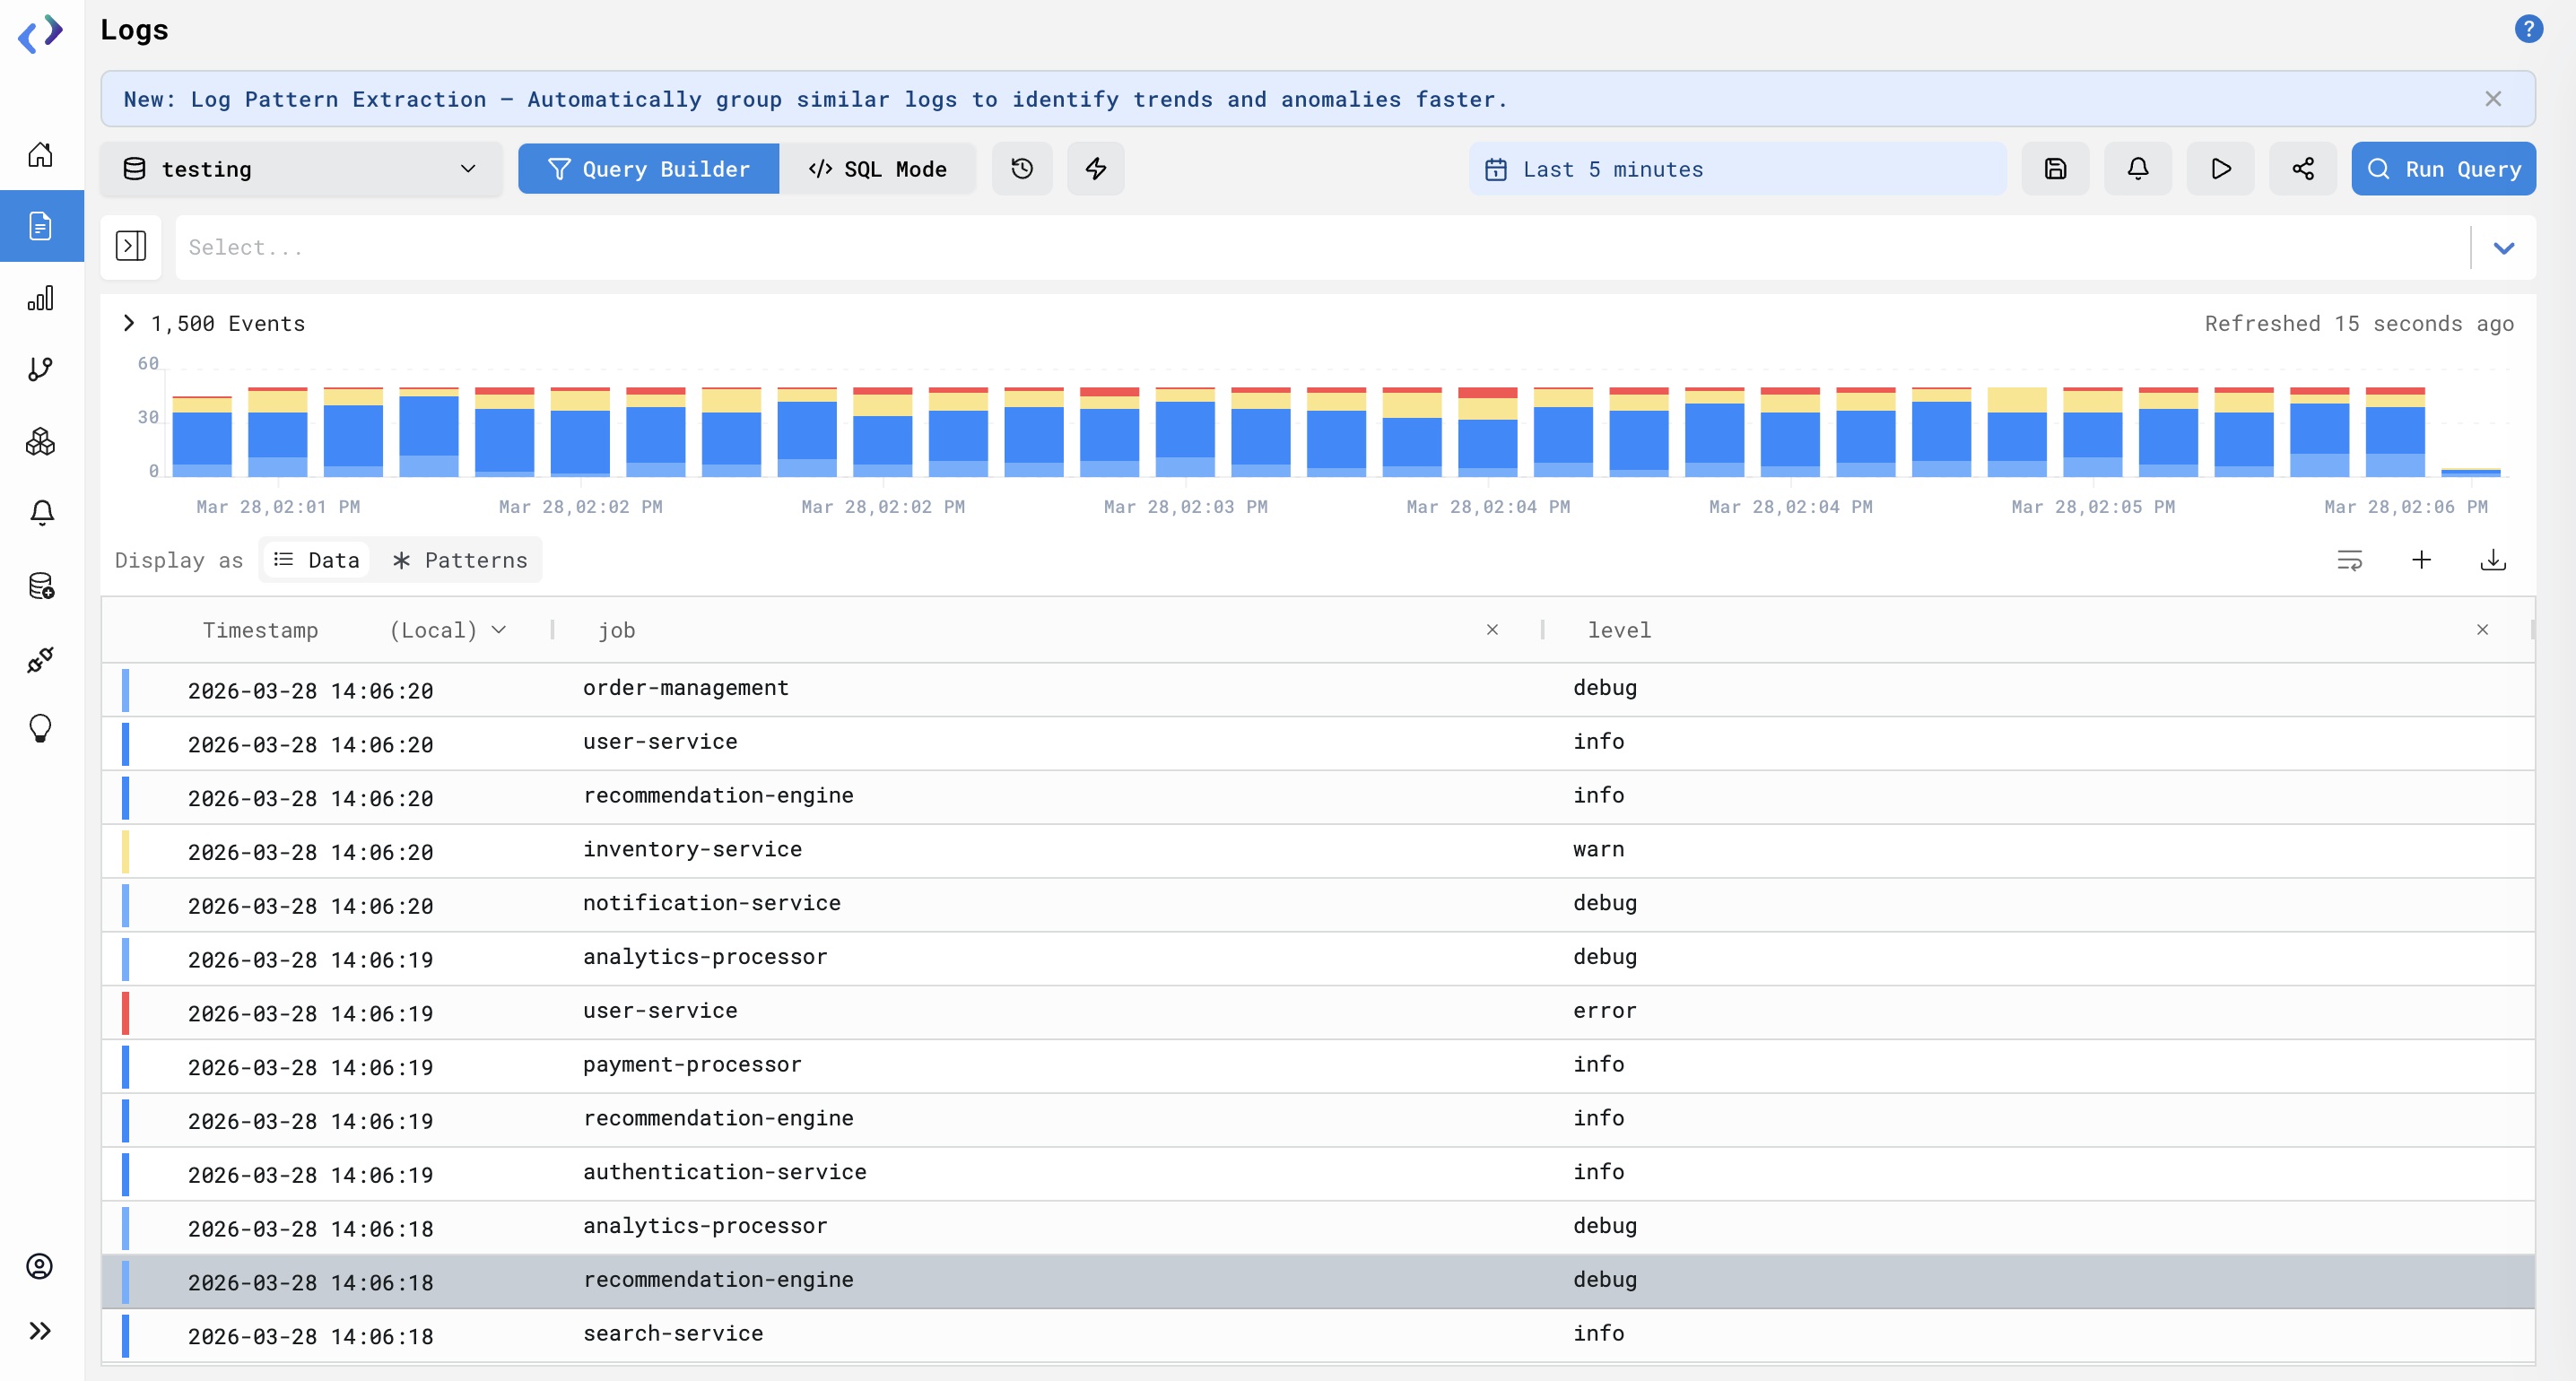Add a new data source from sidebar
Viewport: 2576px width, 1381px height.
pyautogui.click(x=41, y=586)
